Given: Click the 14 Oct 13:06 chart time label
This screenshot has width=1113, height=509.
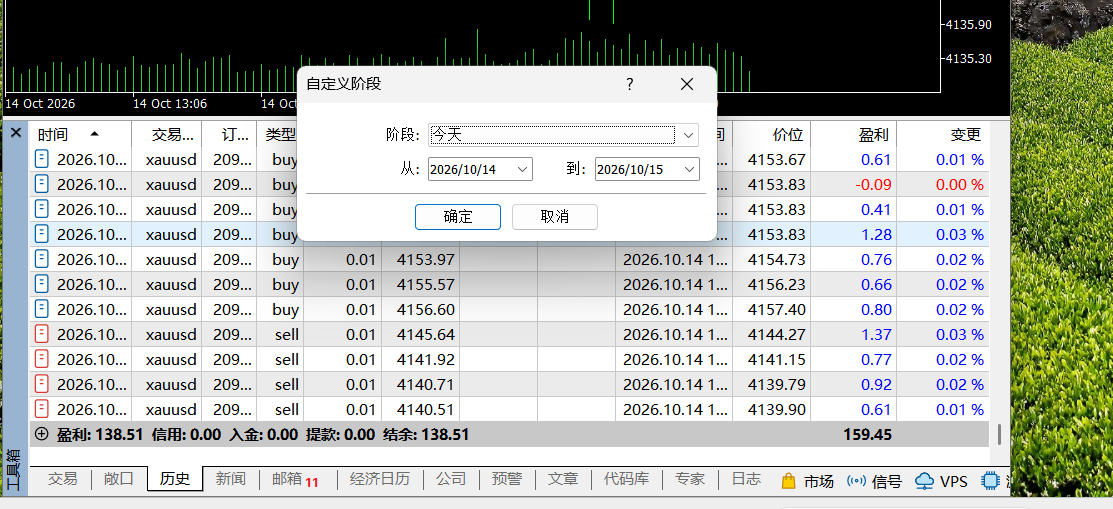Looking at the screenshot, I should (x=170, y=104).
